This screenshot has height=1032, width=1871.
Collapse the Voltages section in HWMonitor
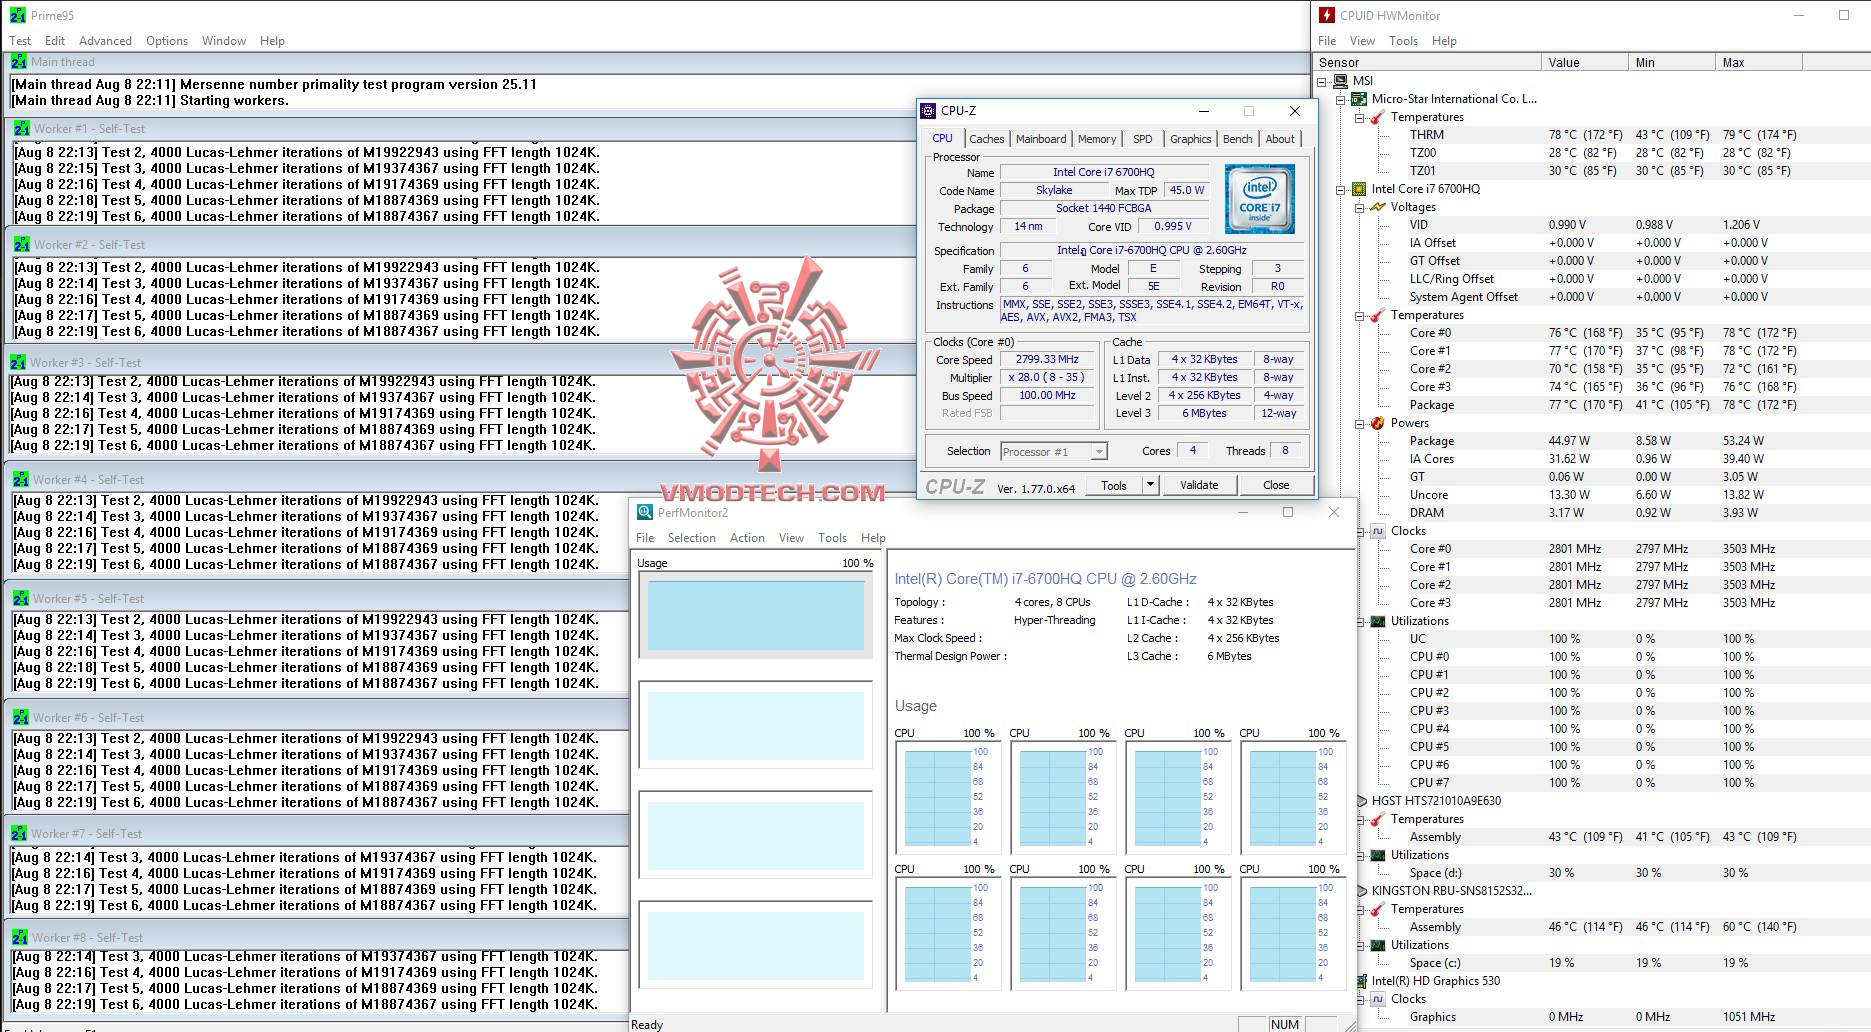[1359, 207]
